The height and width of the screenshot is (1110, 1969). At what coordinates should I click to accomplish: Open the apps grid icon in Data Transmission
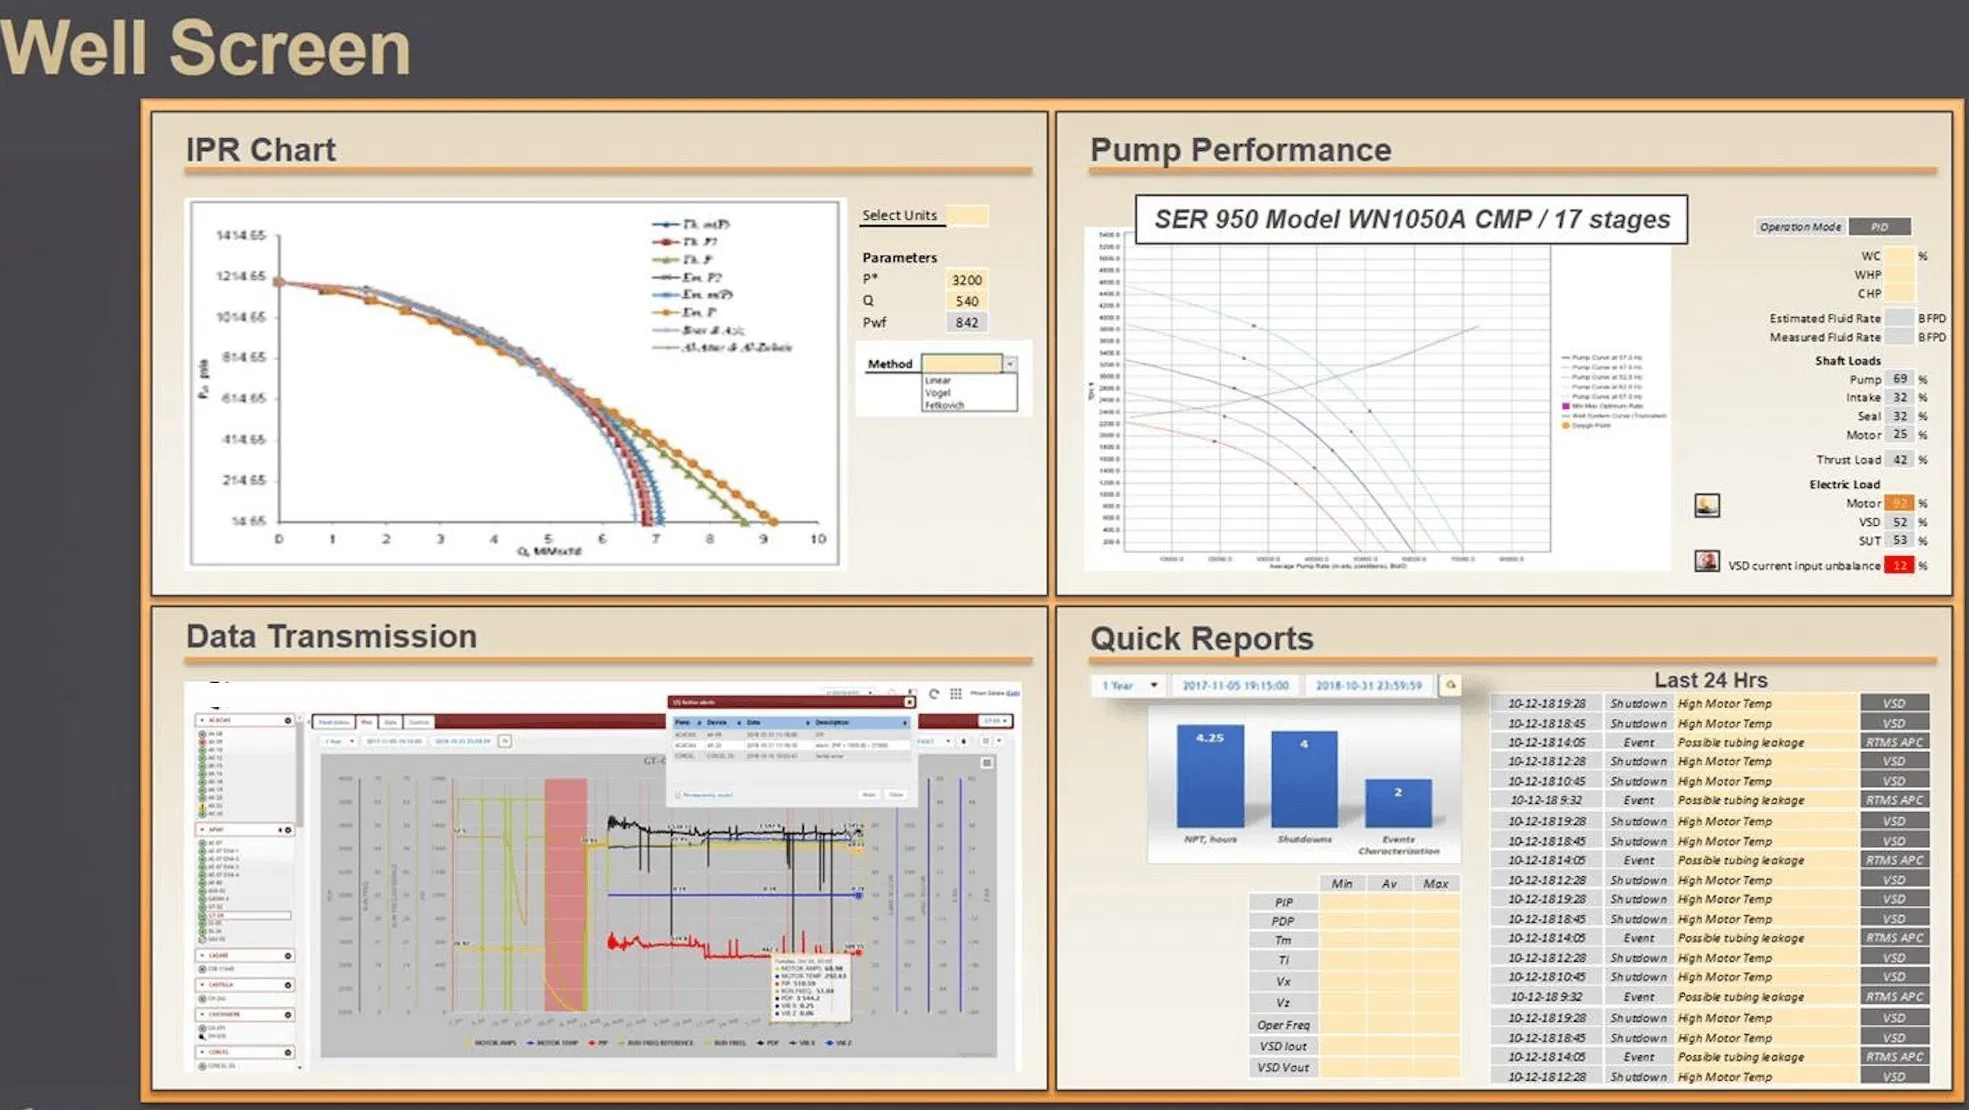coord(956,694)
